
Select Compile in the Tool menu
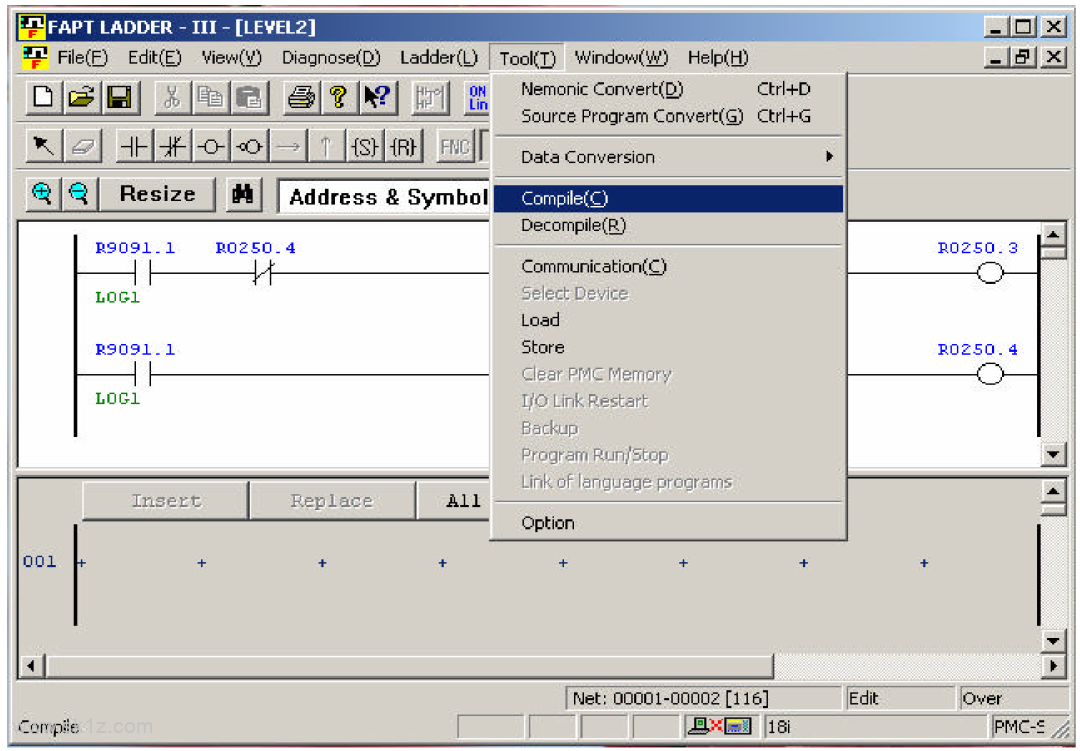coord(668,198)
